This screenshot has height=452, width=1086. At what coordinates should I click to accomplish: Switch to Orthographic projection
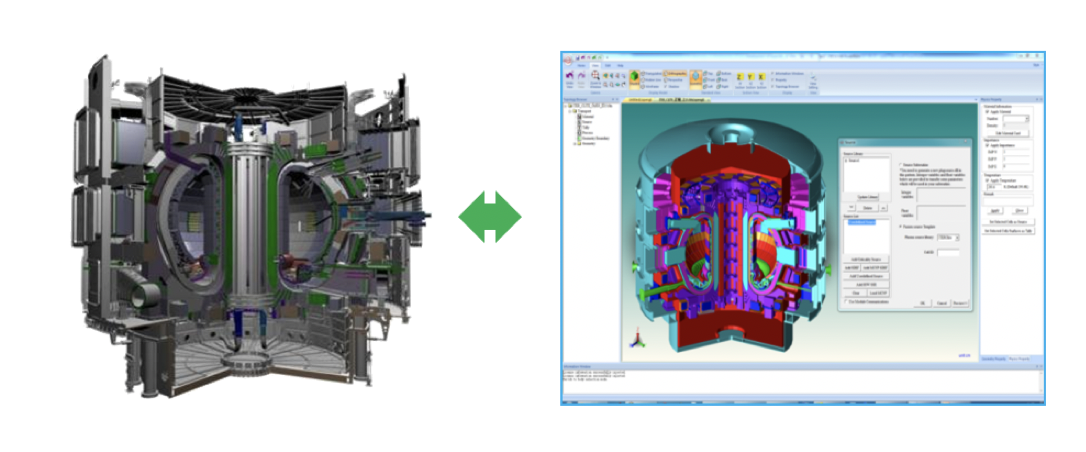tap(675, 73)
